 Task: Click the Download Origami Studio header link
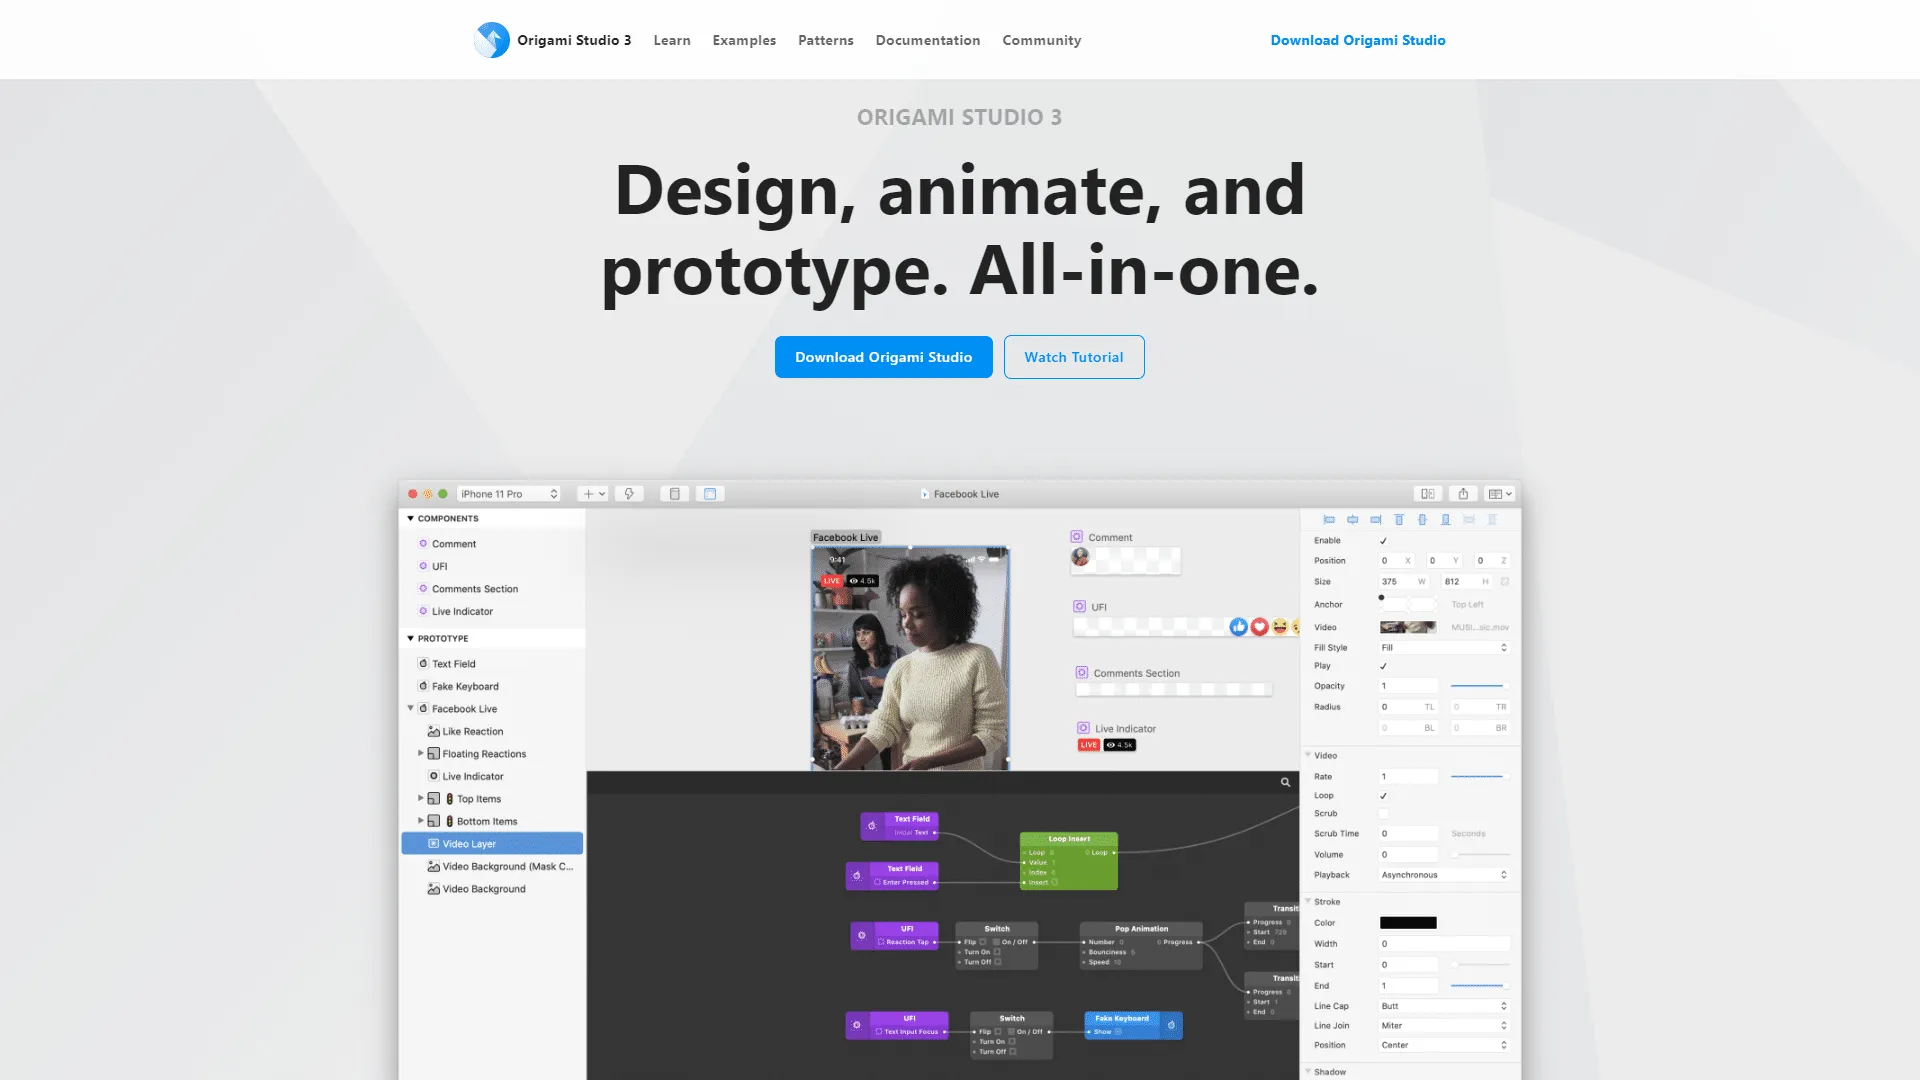pos(1358,40)
